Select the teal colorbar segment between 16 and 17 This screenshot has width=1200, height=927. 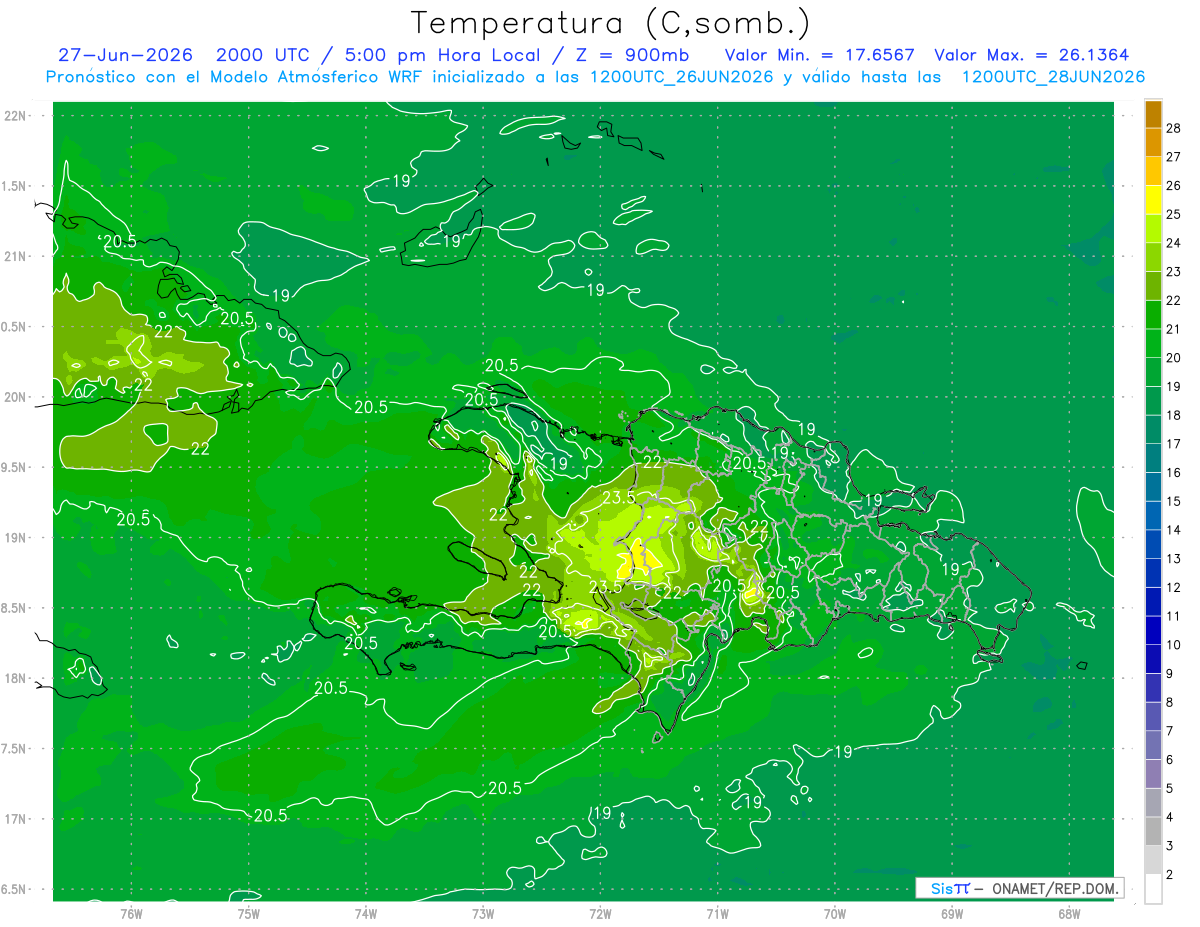coord(1153,458)
